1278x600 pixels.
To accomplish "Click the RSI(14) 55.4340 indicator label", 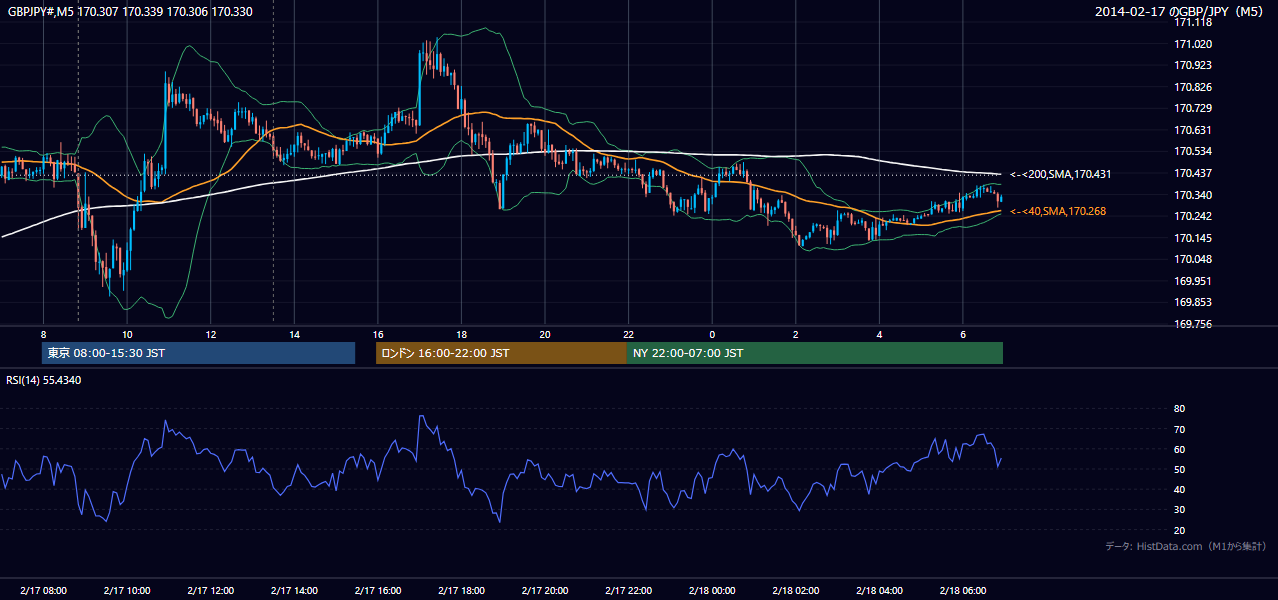I will tap(44, 380).
